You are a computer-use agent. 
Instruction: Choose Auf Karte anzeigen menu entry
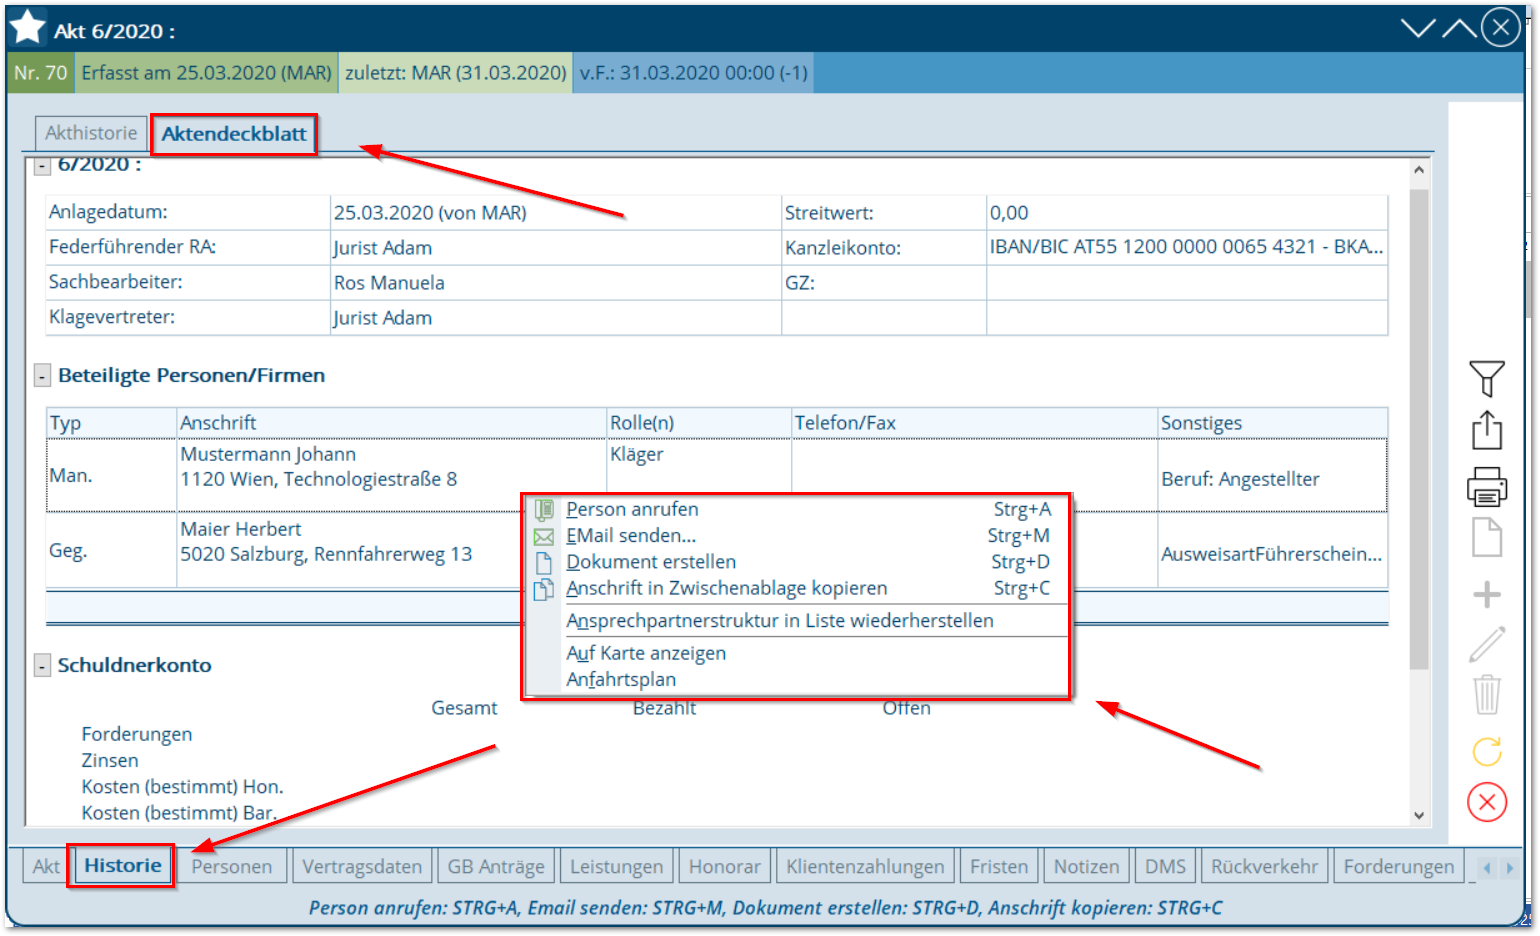click(x=797, y=653)
